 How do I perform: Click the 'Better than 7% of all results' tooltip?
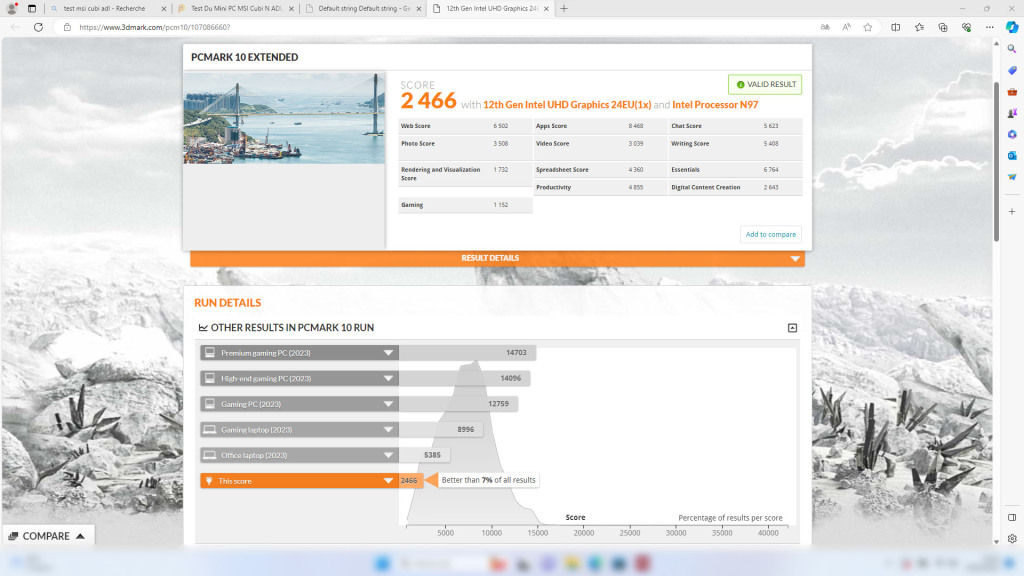(488, 480)
